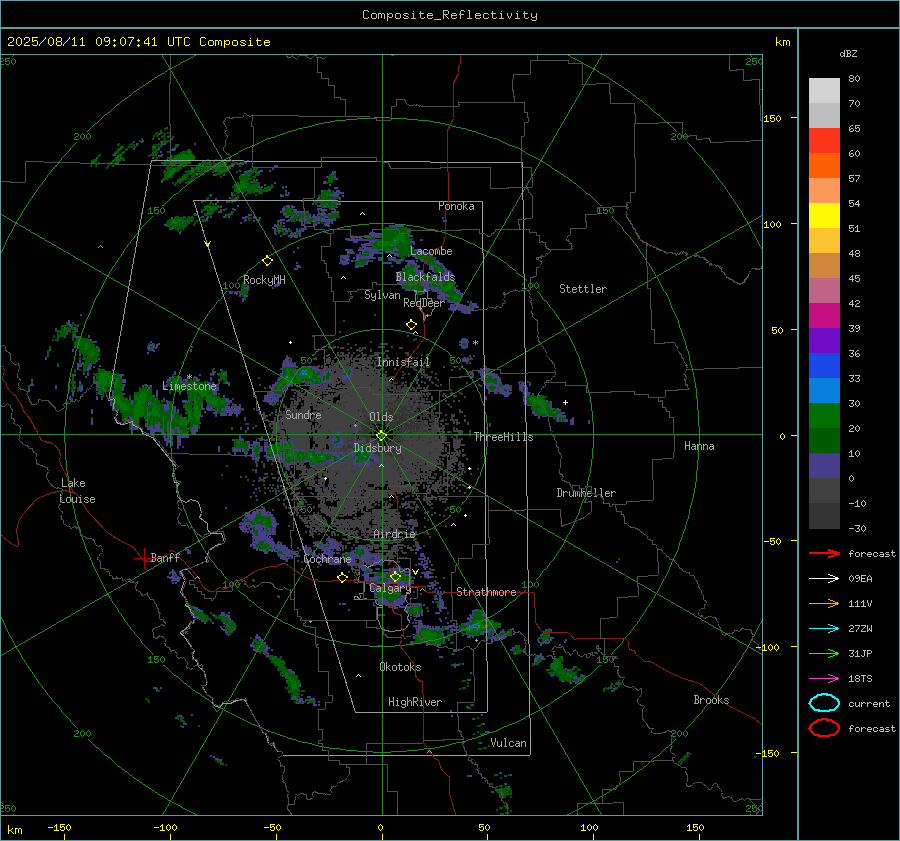Click the HighRiver city label
Viewport: 900px width, 841px height.
click(x=415, y=702)
